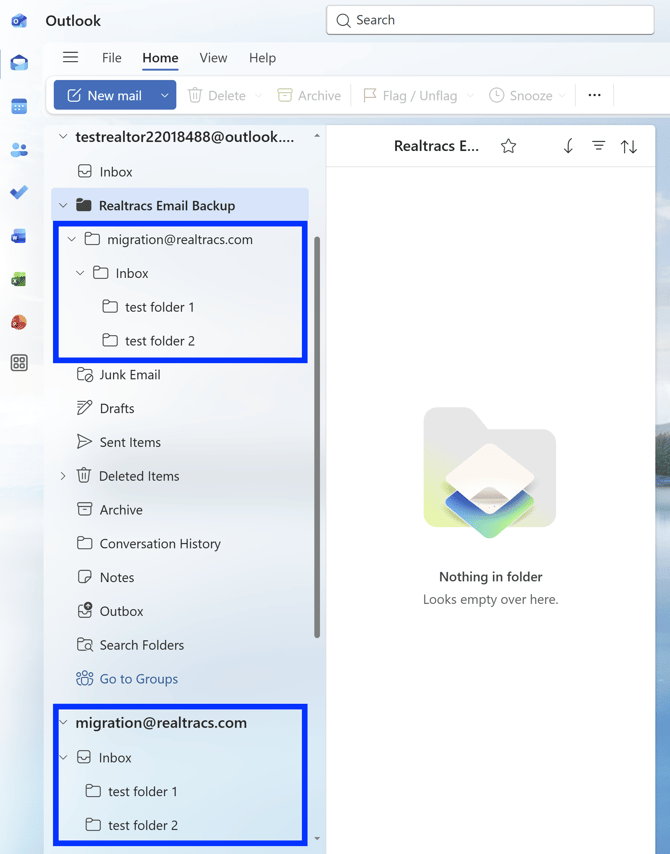Collapse the Realtracs Email Backup folder
This screenshot has height=854, width=670.
point(63,205)
